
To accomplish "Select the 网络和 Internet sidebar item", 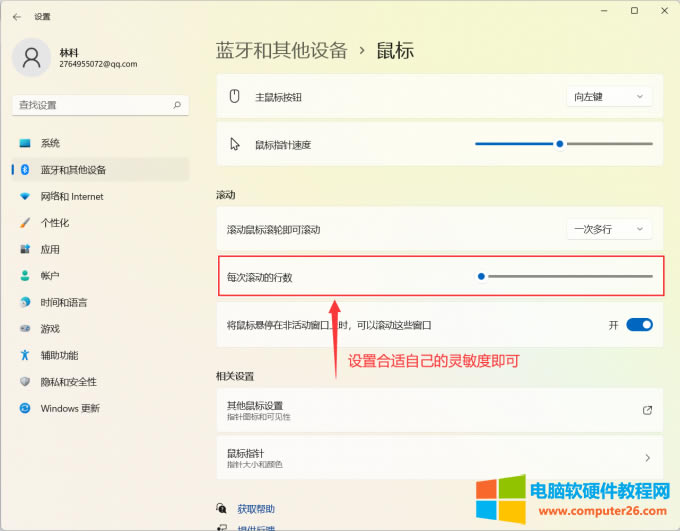I will pyautogui.click(x=71, y=196).
